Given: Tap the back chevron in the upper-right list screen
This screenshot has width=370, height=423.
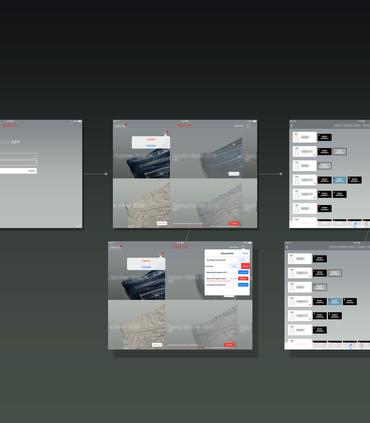Looking at the screenshot, I should (292, 126).
